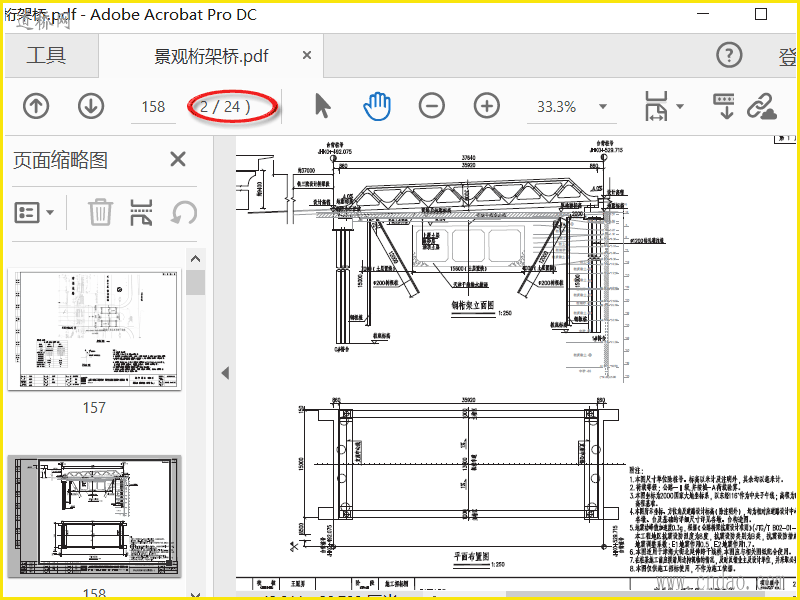Click the page number field showing 158
The height and width of the screenshot is (600, 800).
[153, 107]
